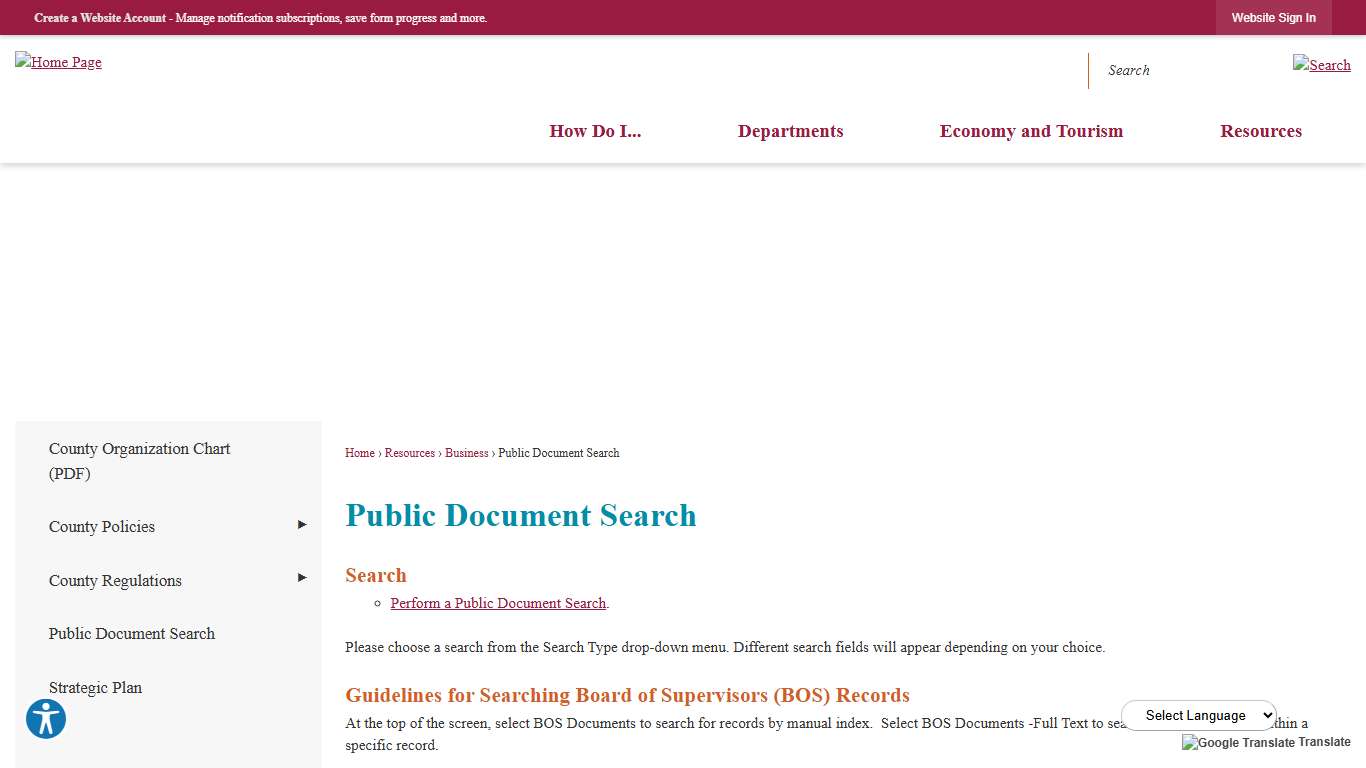Viewport: 1366px width, 768px height.
Task: Open the Select Language dropdown
Action: pyautogui.click(x=1199, y=715)
